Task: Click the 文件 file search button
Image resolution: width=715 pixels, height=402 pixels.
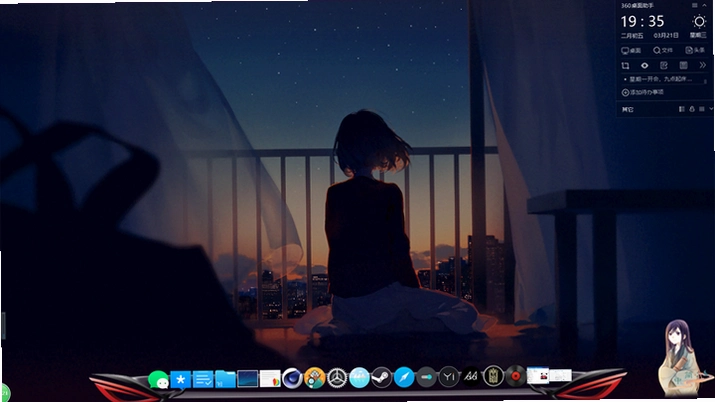Action: point(663,50)
